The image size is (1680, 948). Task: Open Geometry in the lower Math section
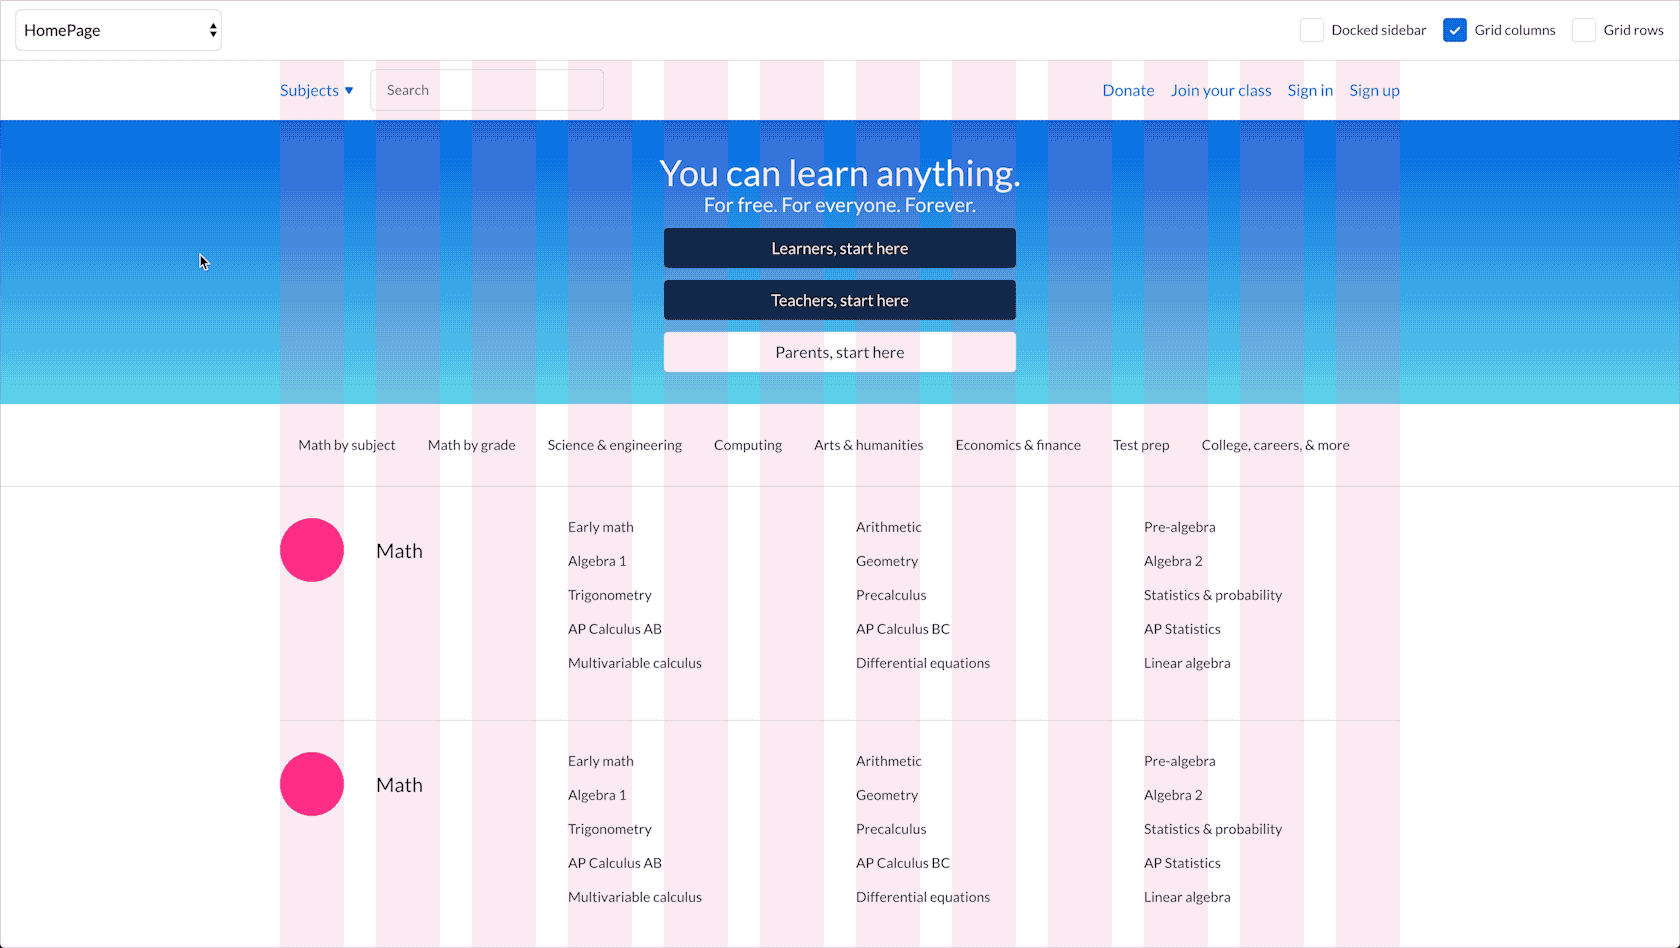point(887,795)
